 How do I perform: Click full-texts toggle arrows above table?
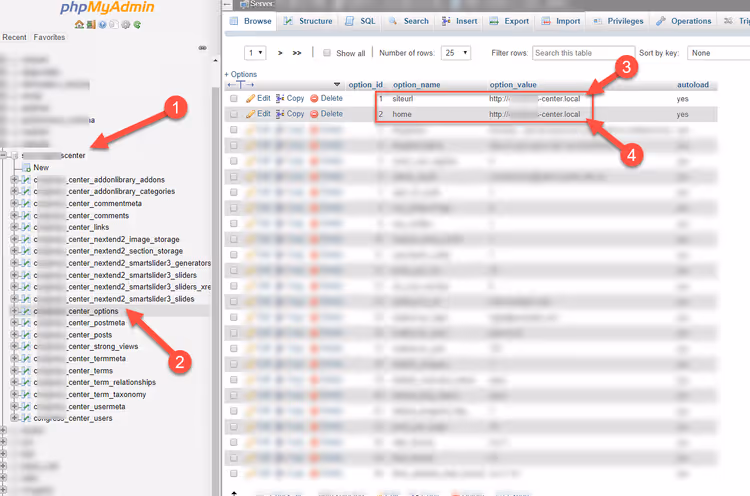point(241,85)
